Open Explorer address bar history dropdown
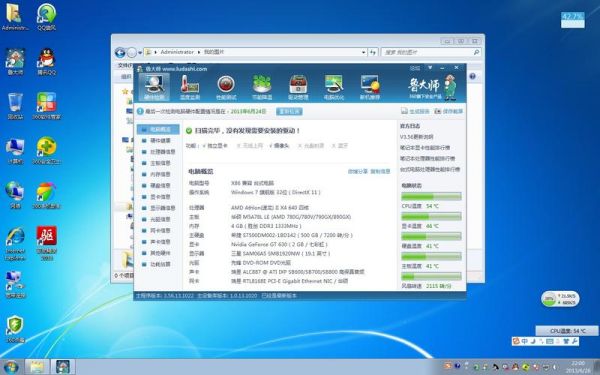This screenshot has height=375, width=600. pos(364,52)
